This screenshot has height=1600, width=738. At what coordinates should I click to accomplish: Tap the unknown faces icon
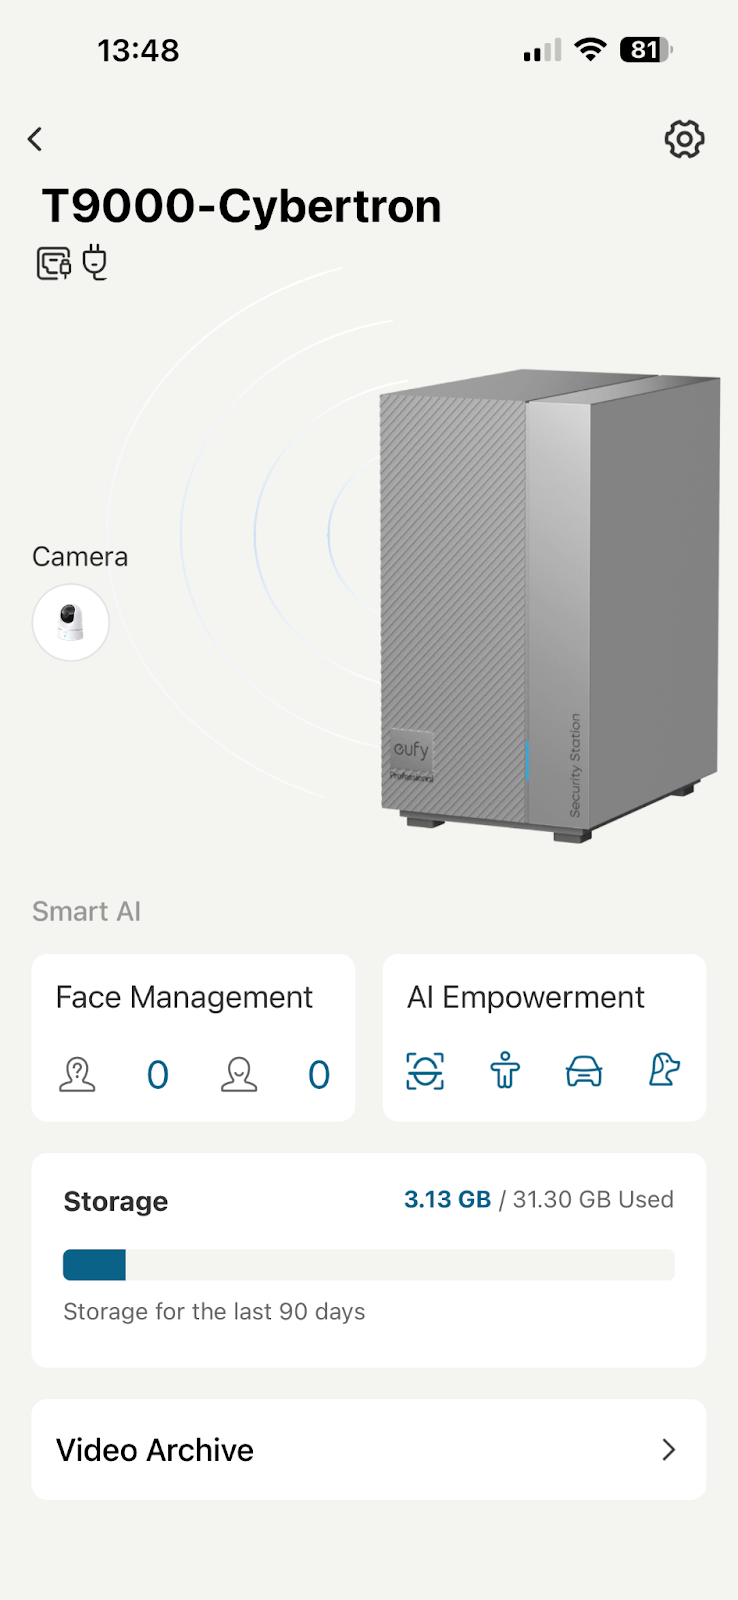[77, 1074]
